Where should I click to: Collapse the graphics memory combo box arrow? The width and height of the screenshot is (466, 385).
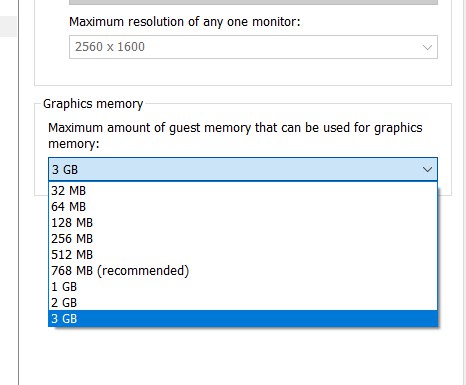tap(427, 170)
